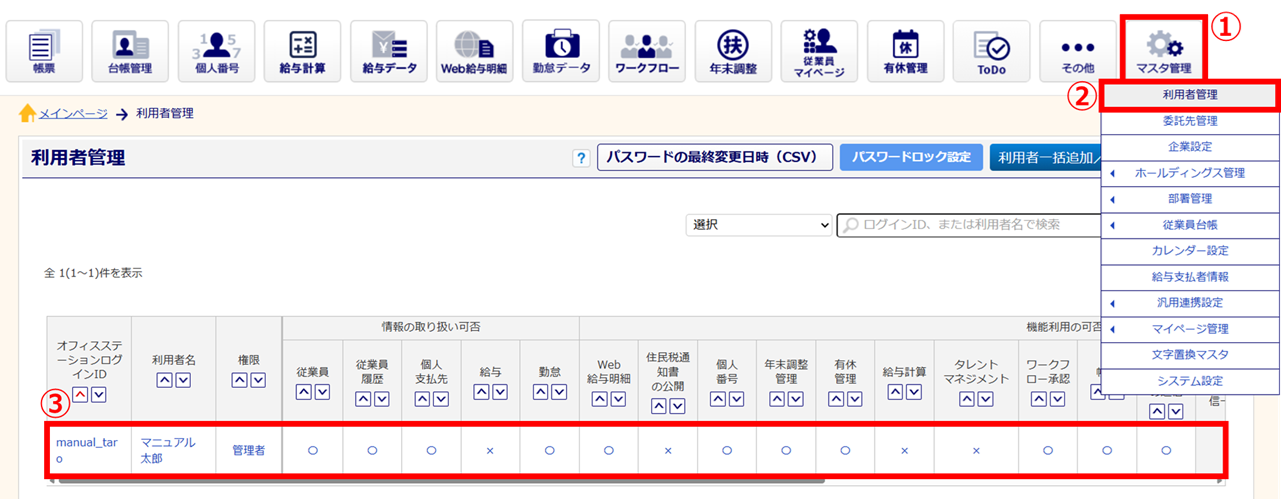
Task: Open the 選択 search filter dropdown
Action: pyautogui.click(x=759, y=225)
